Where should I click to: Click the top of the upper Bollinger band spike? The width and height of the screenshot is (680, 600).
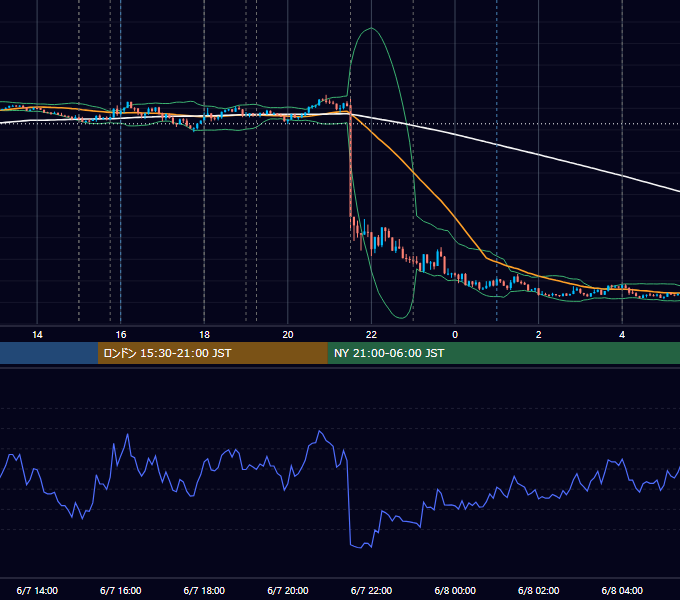(371, 28)
